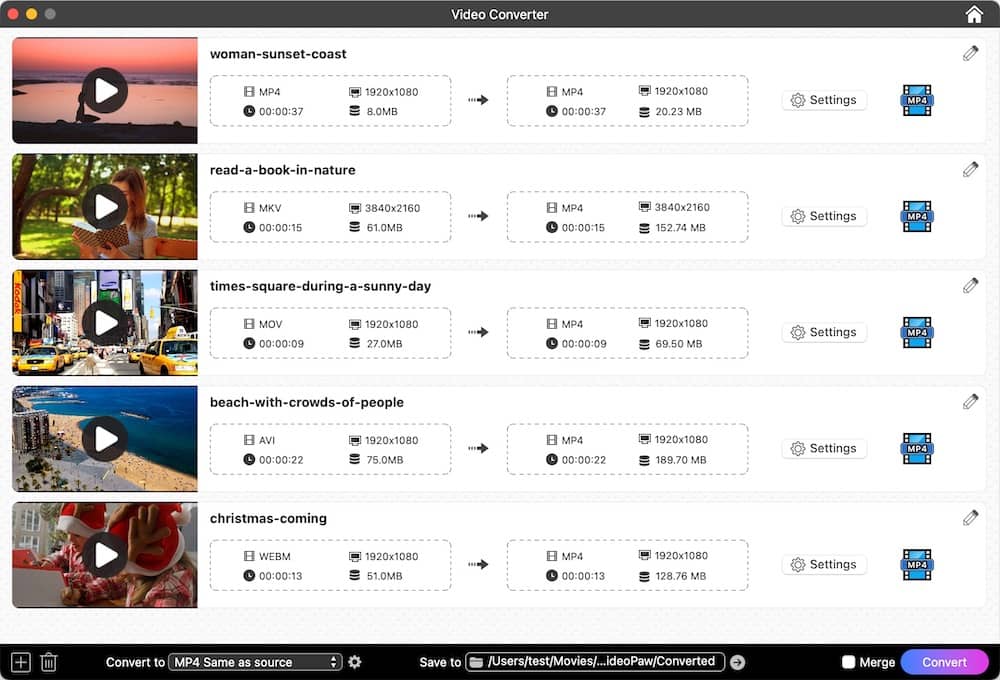Image resolution: width=1000 pixels, height=680 pixels.
Task: Edit the name of woman-sunset-coast
Action: pyautogui.click(x=970, y=52)
